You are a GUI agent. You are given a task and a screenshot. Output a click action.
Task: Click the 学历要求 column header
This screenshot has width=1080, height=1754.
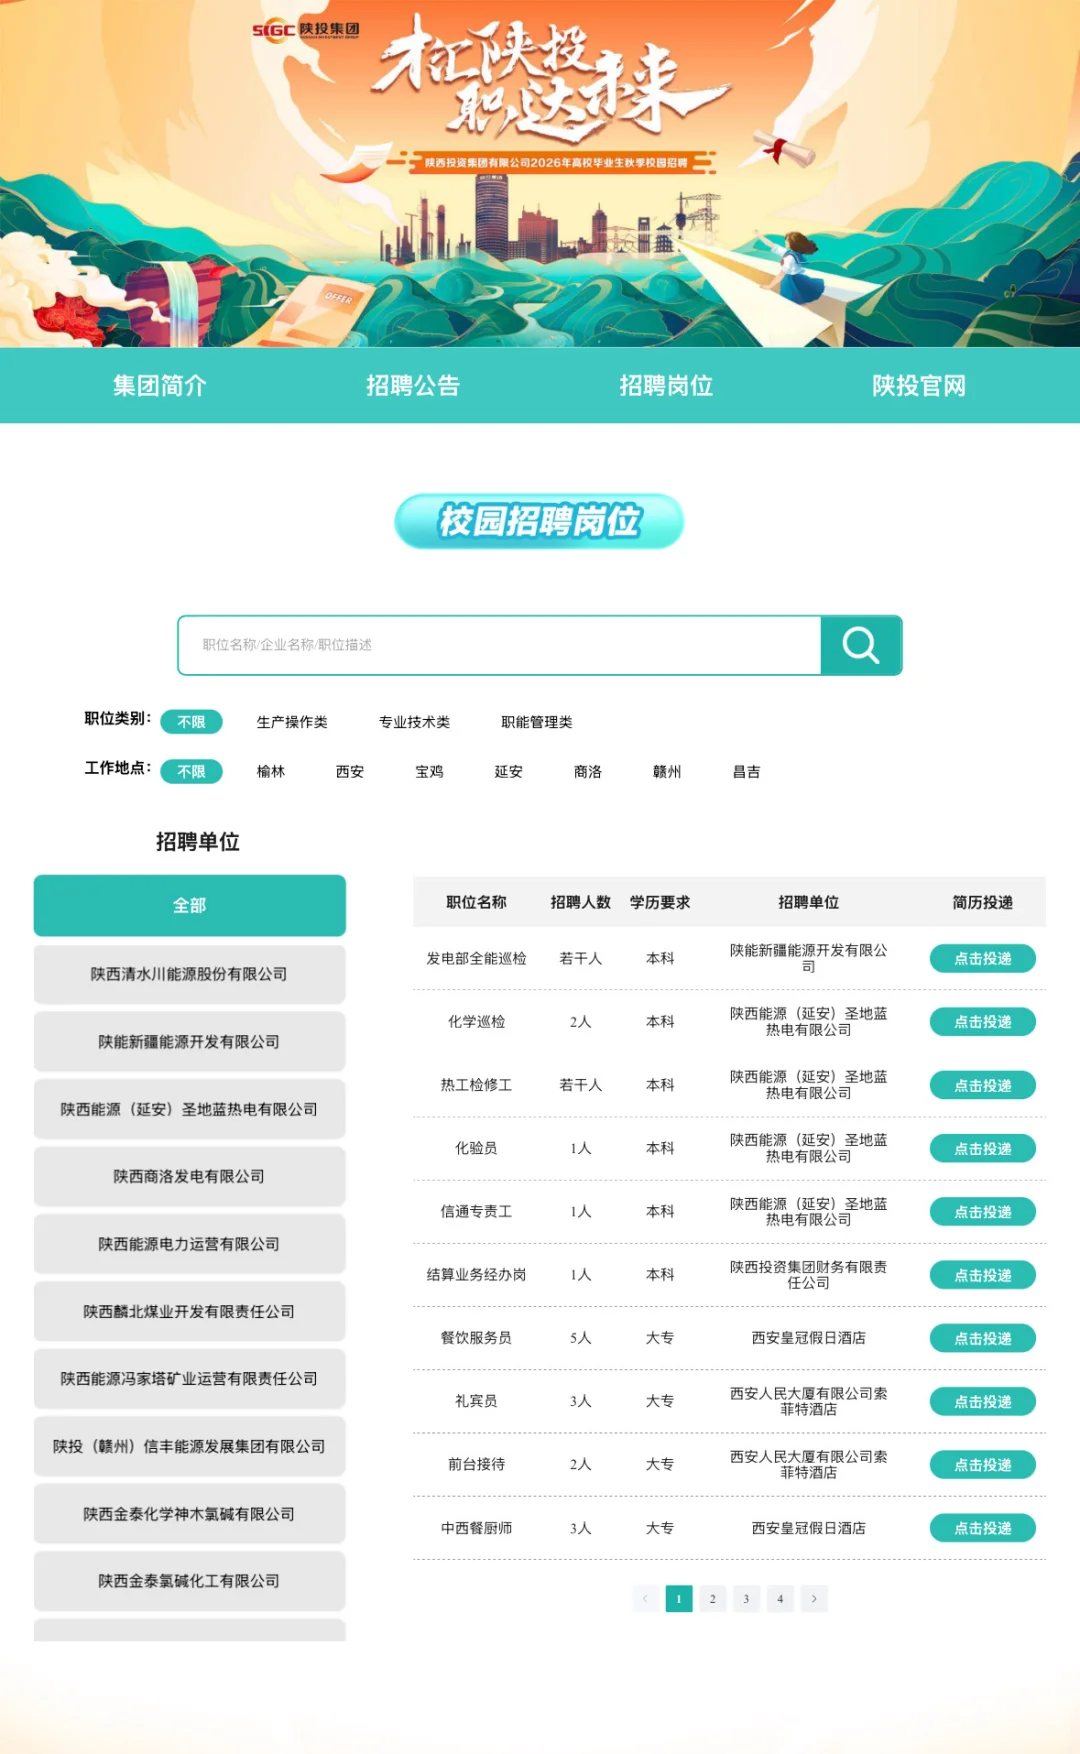point(660,902)
